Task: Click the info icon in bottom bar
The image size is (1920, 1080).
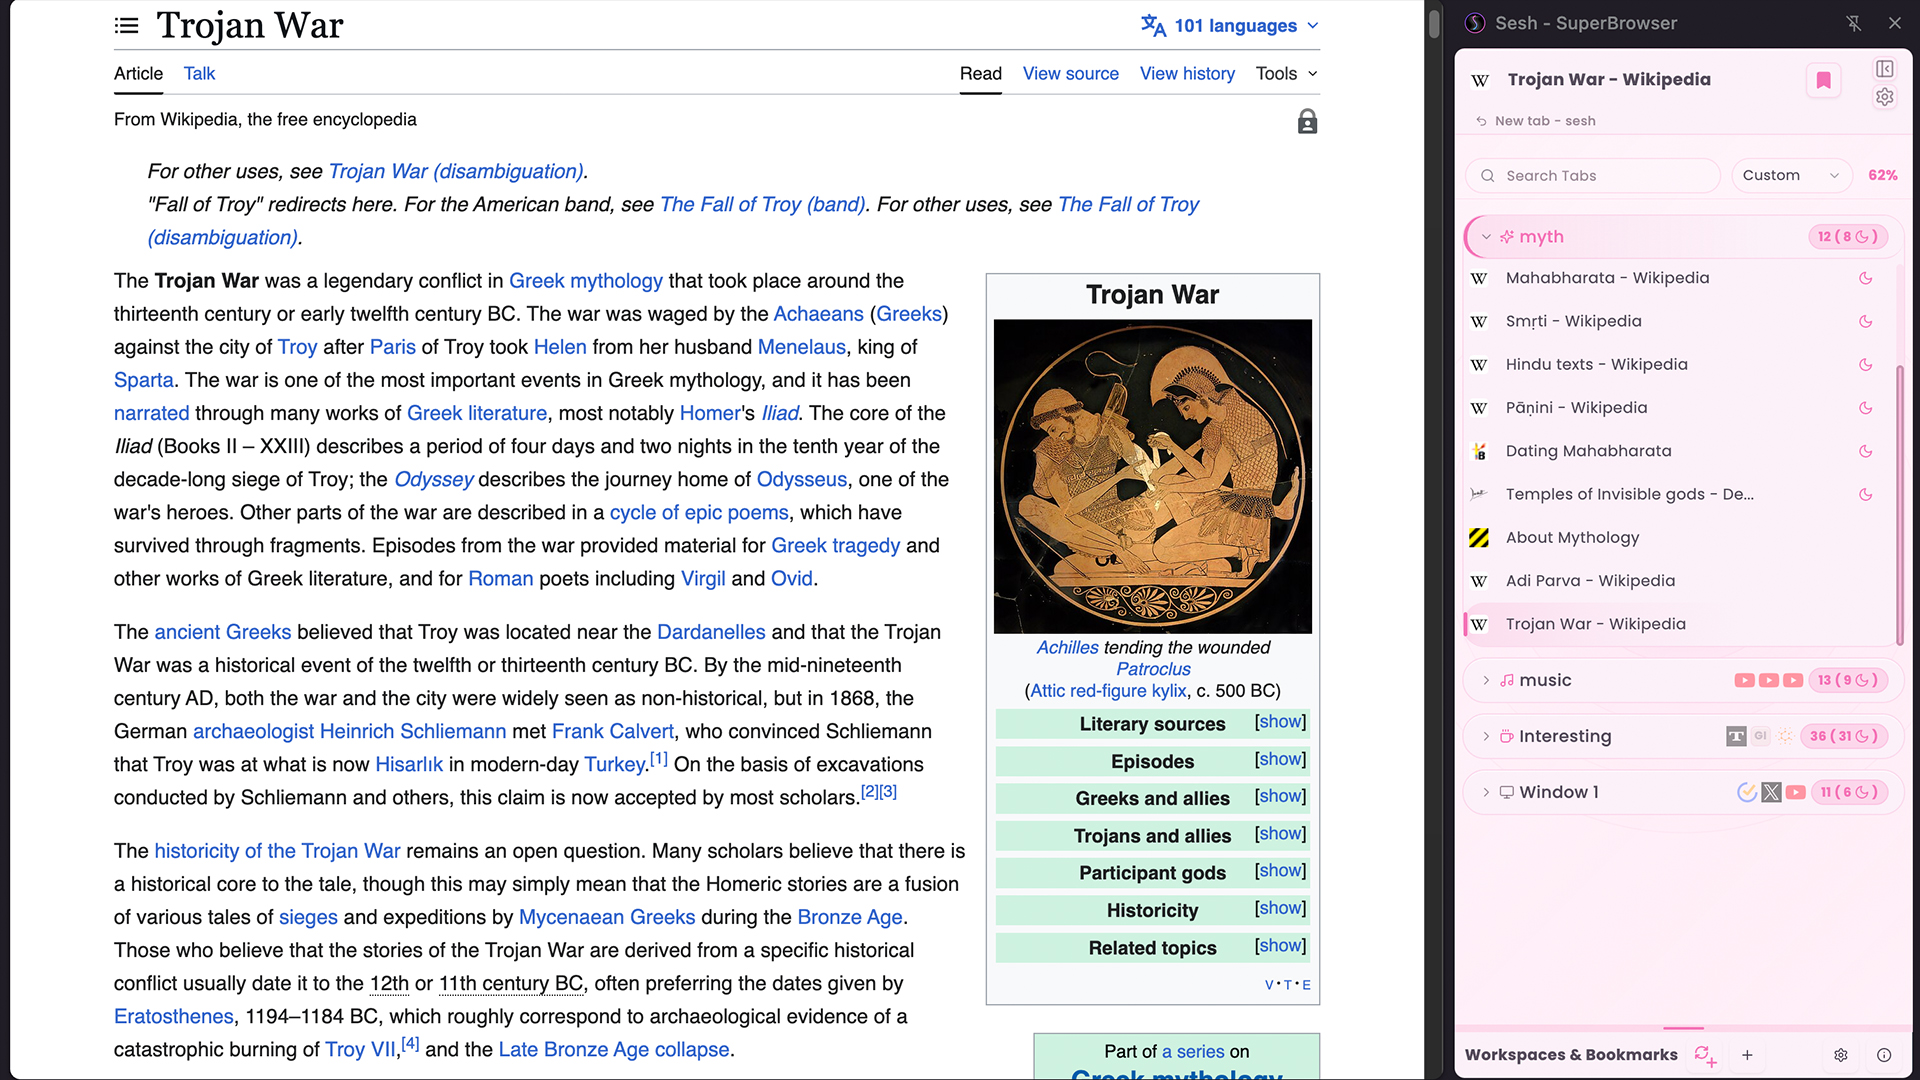Action: 1884,1055
